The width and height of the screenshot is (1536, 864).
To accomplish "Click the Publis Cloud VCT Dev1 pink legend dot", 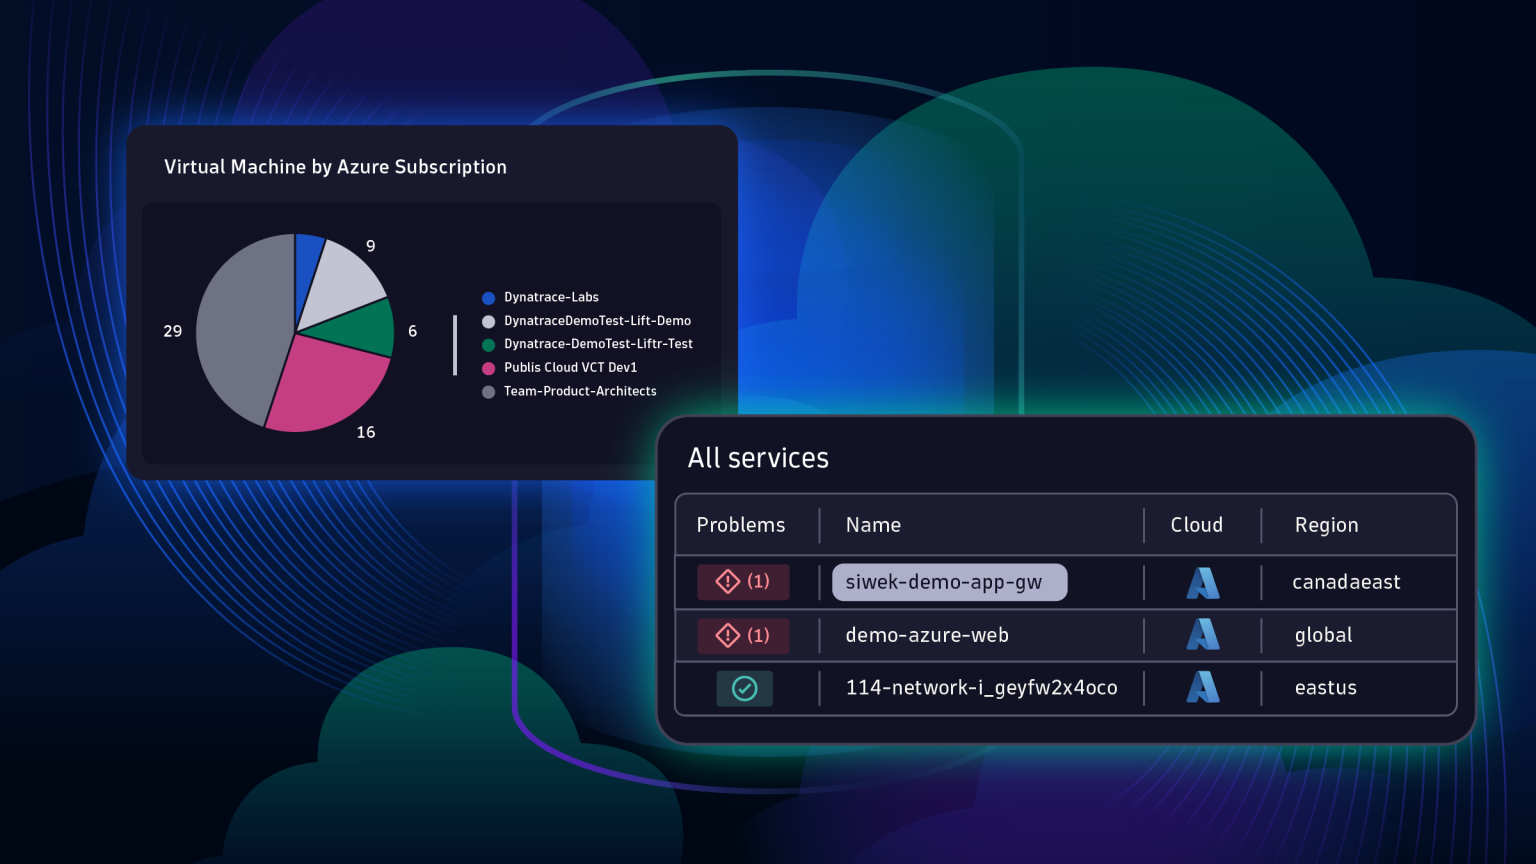I will pyautogui.click(x=488, y=367).
